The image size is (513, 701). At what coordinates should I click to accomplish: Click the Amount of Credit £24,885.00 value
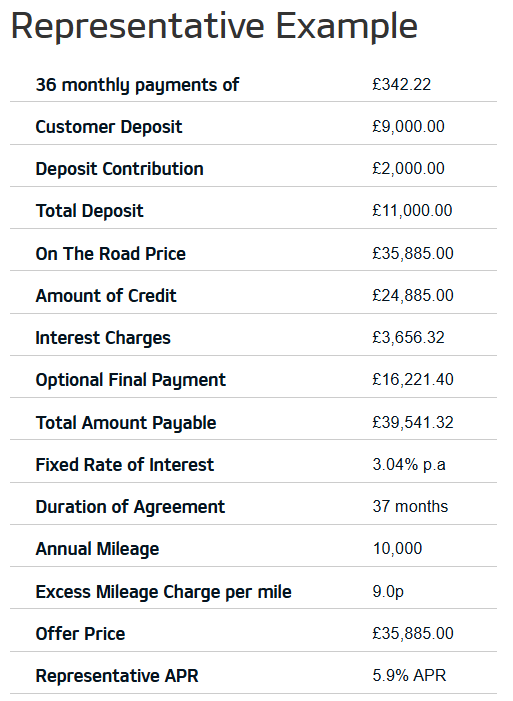click(x=413, y=296)
